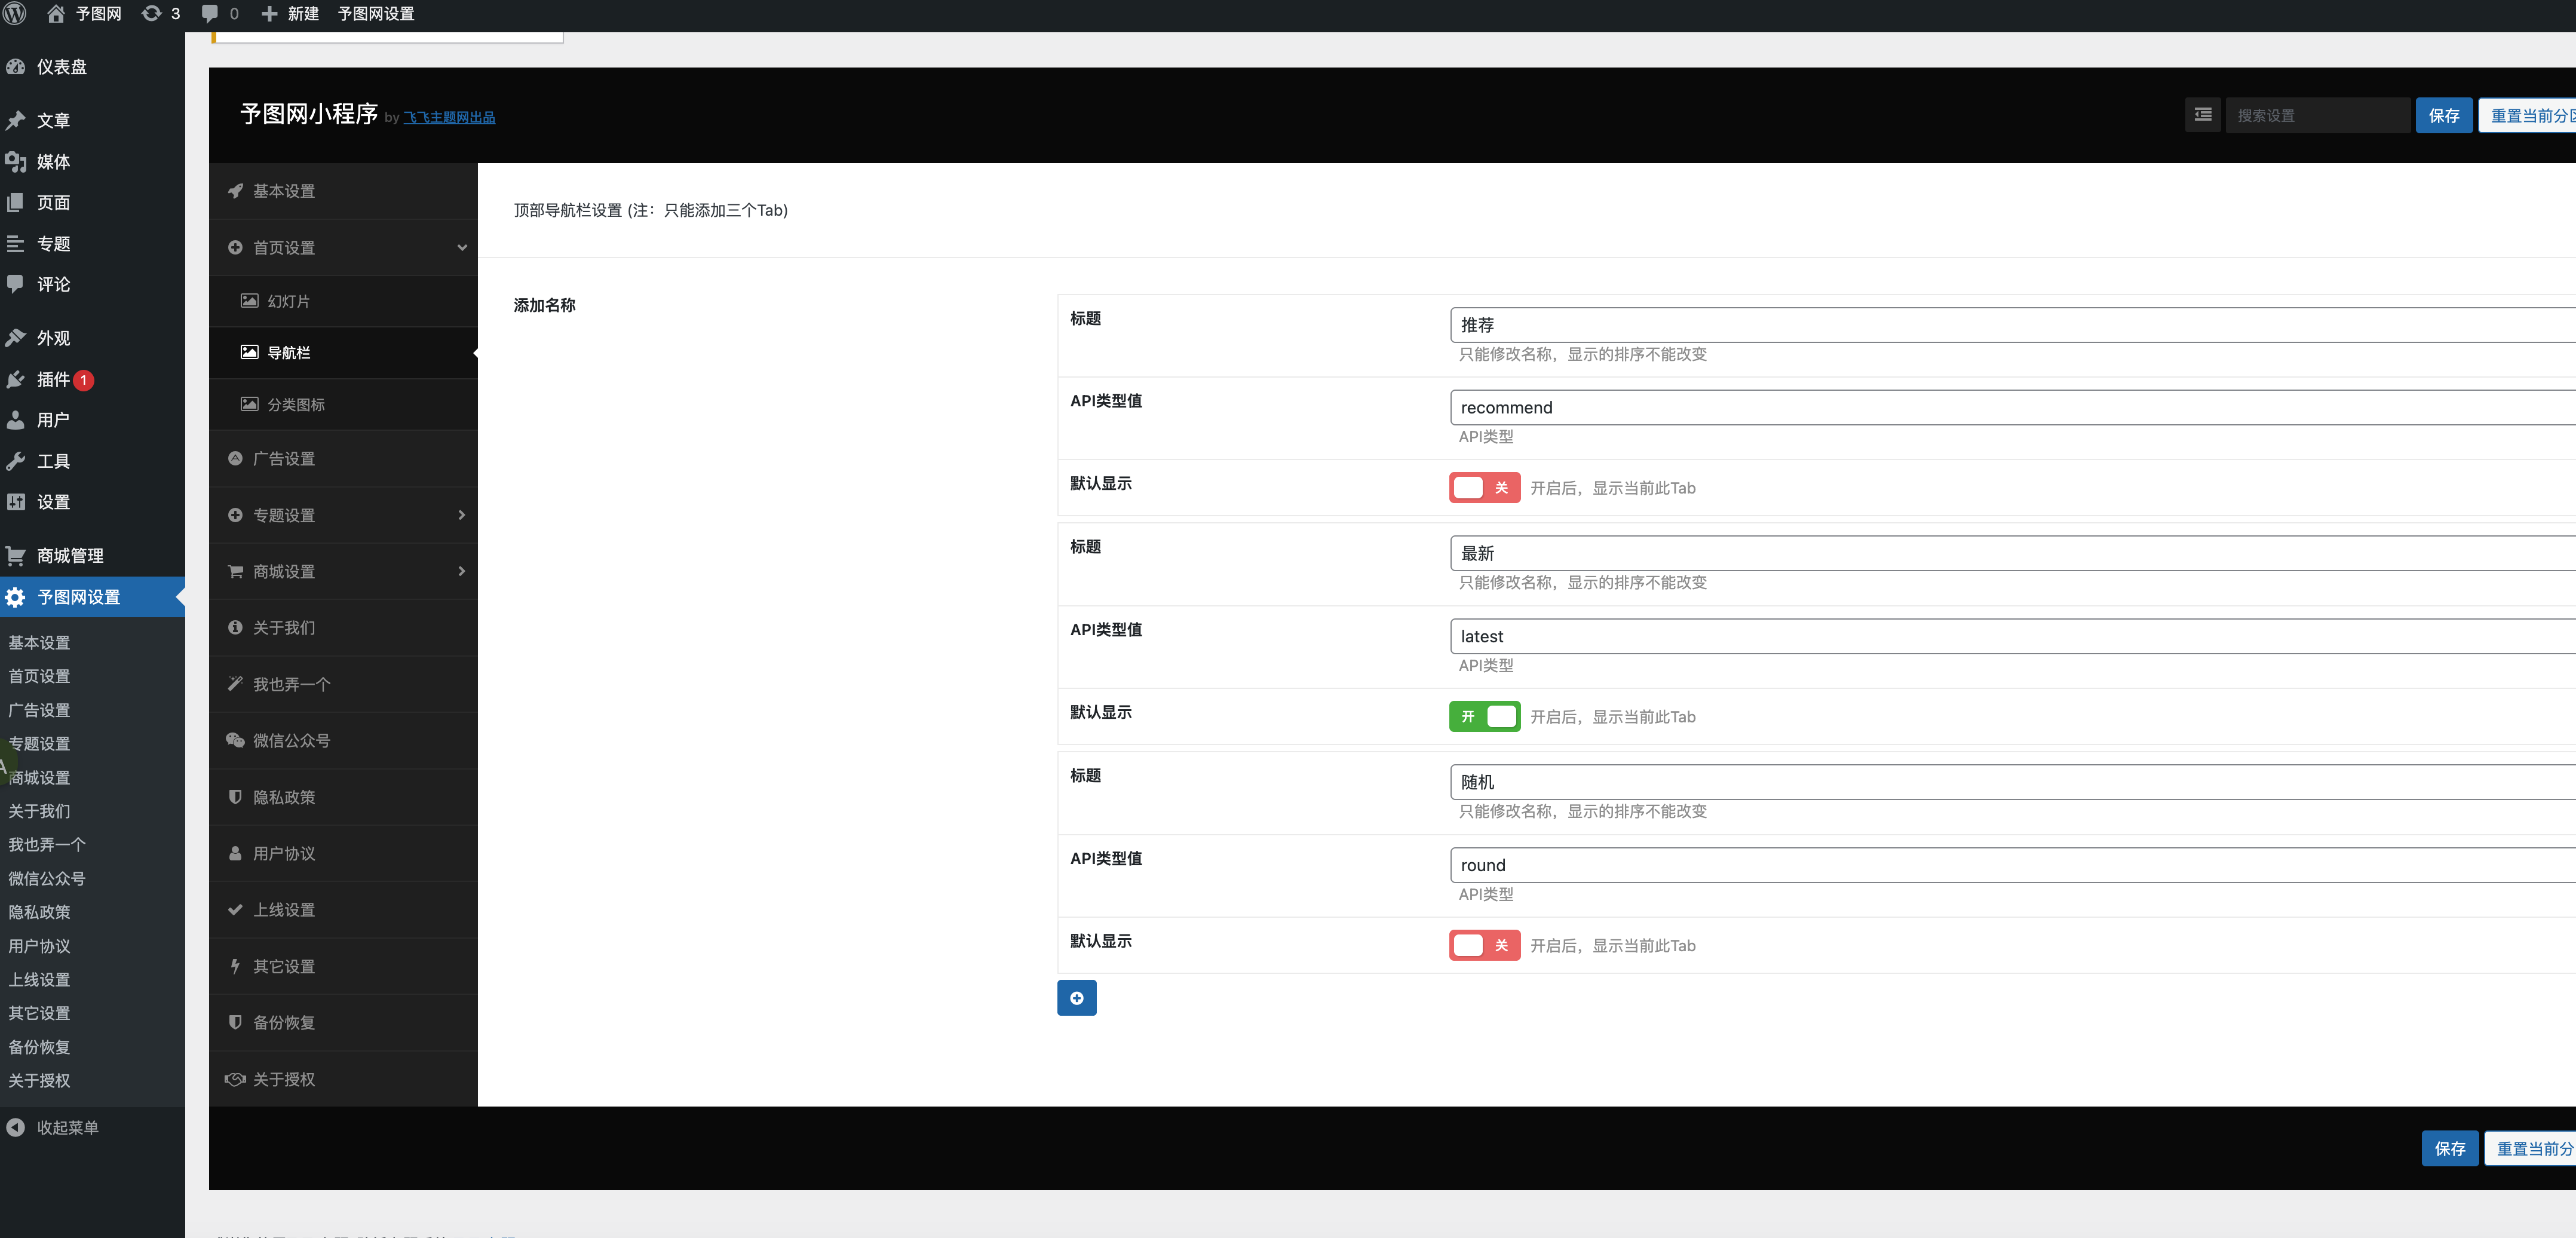Image resolution: width=2576 pixels, height=1238 pixels.
Task: Click the blue add-item plus button
Action: click(1076, 998)
